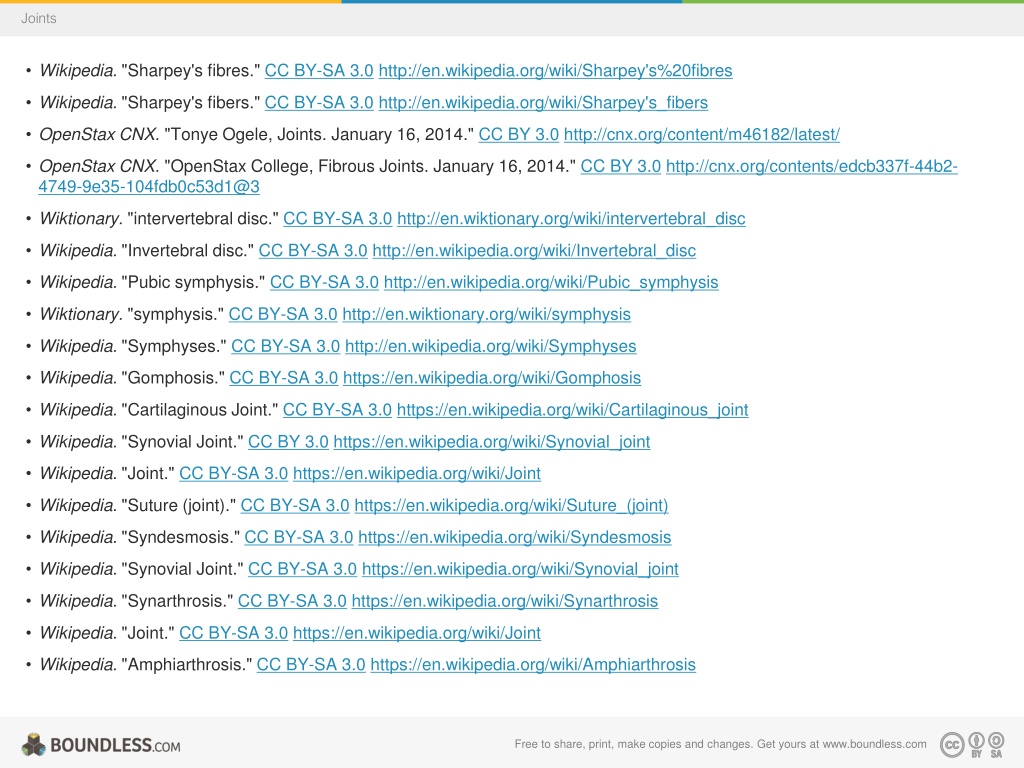Open the Cartilaginous_joint Wikipedia URL

572,410
